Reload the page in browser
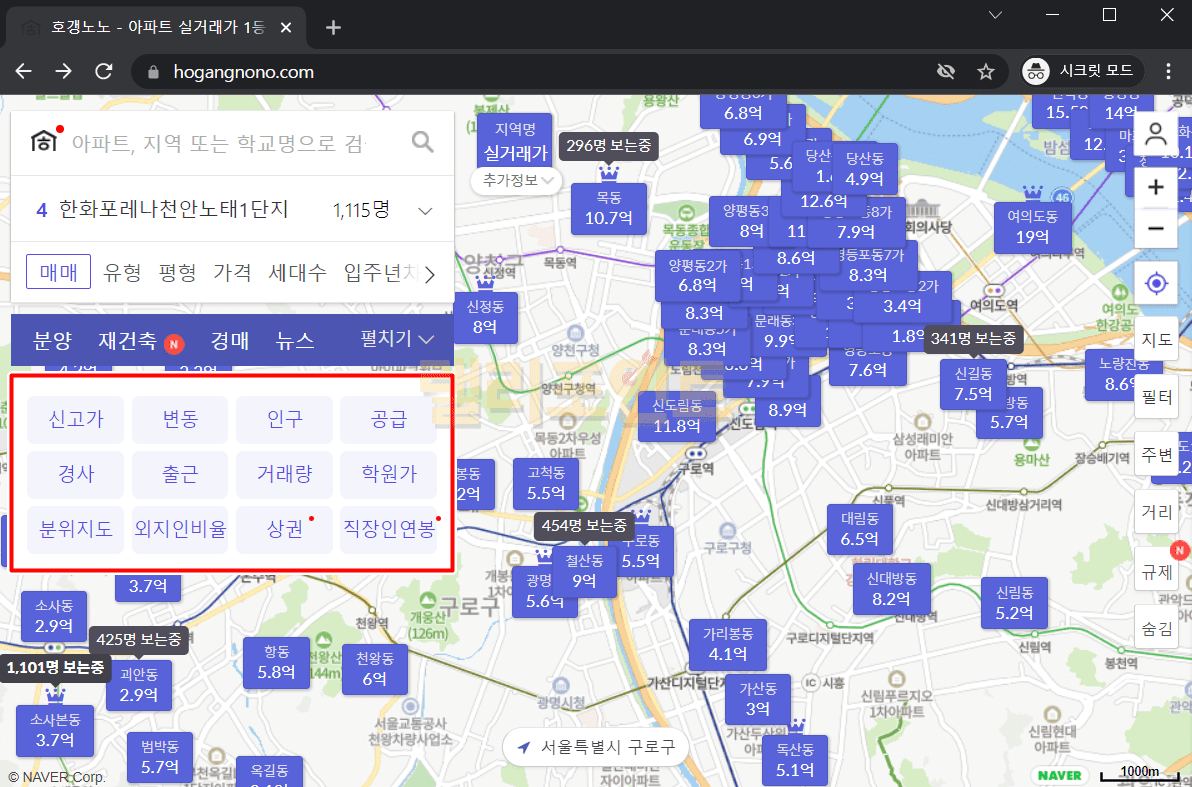The height and width of the screenshot is (787, 1192). (104, 72)
